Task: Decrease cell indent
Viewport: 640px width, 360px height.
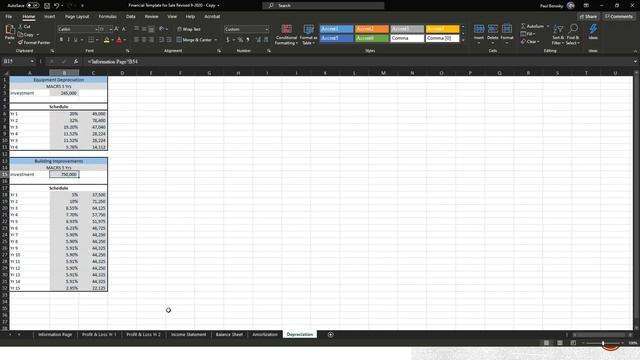Action: point(162,40)
